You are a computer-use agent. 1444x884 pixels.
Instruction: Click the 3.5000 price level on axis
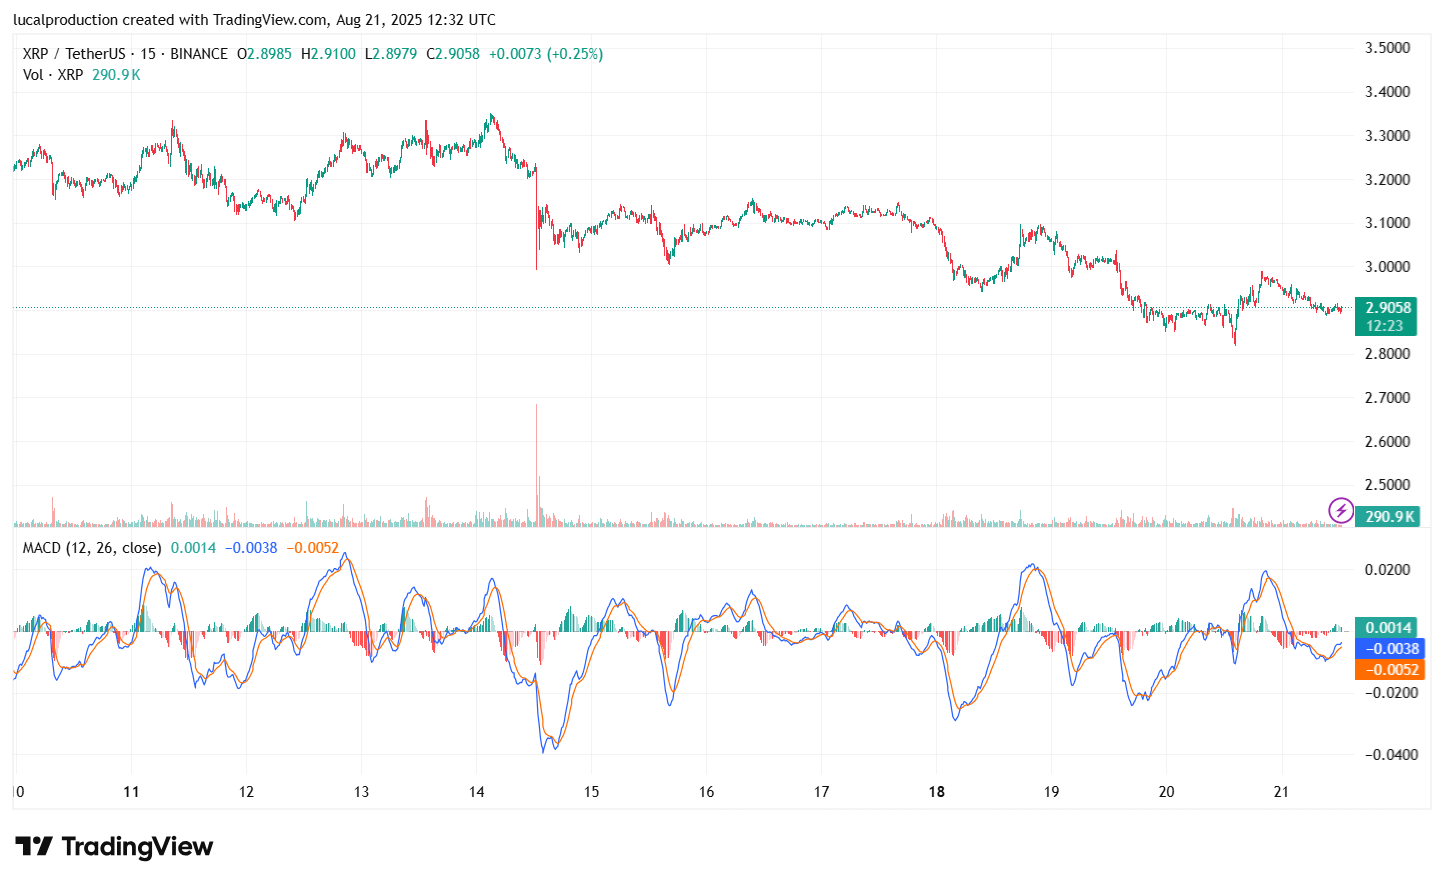[1387, 48]
